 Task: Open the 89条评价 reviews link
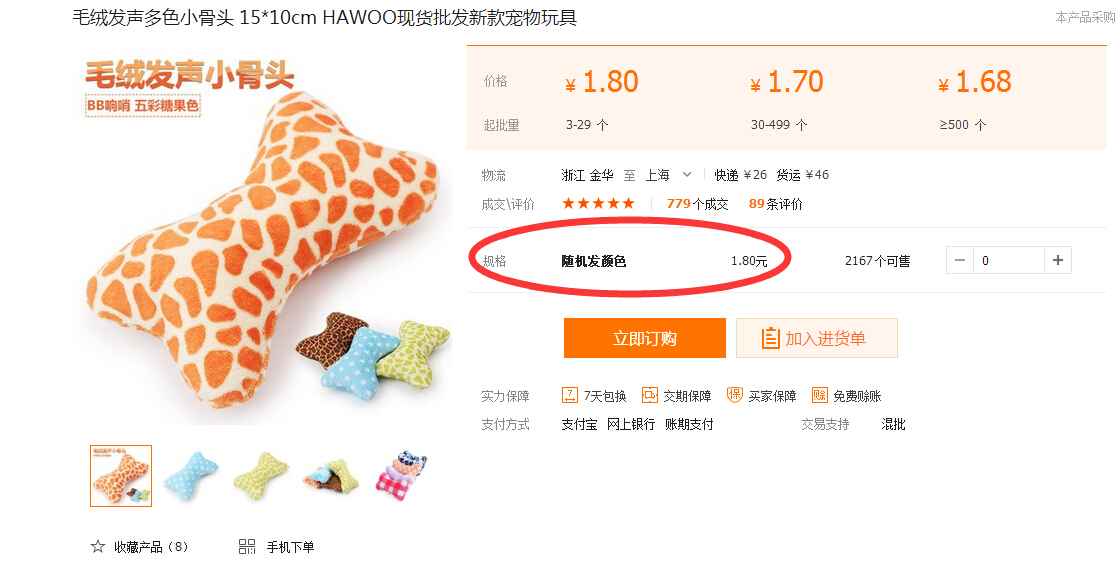[x=776, y=204]
